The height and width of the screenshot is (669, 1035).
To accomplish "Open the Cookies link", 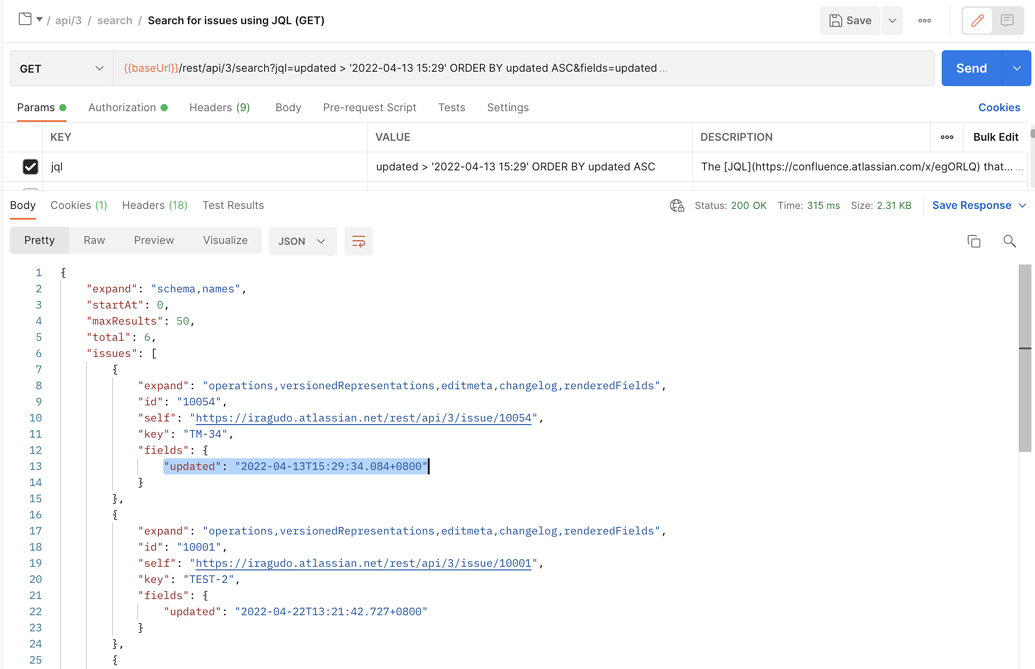I will (998, 107).
